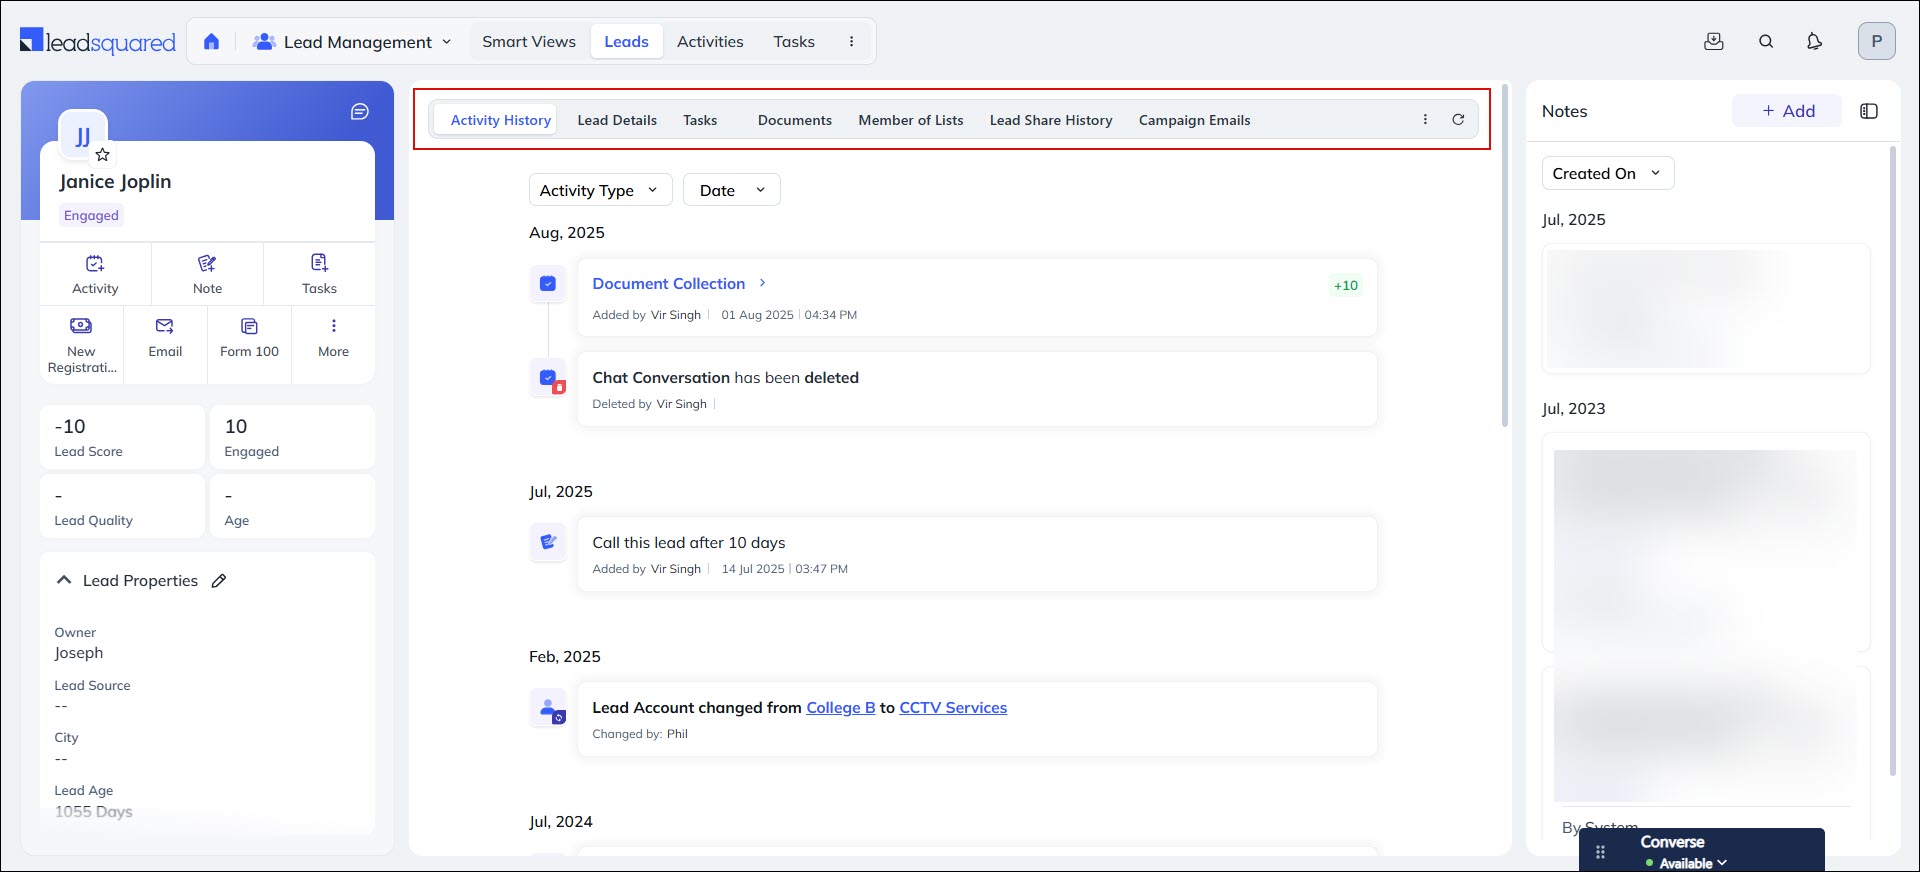This screenshot has height=872, width=1920.
Task: Open notifications bell icon
Action: point(1814,42)
